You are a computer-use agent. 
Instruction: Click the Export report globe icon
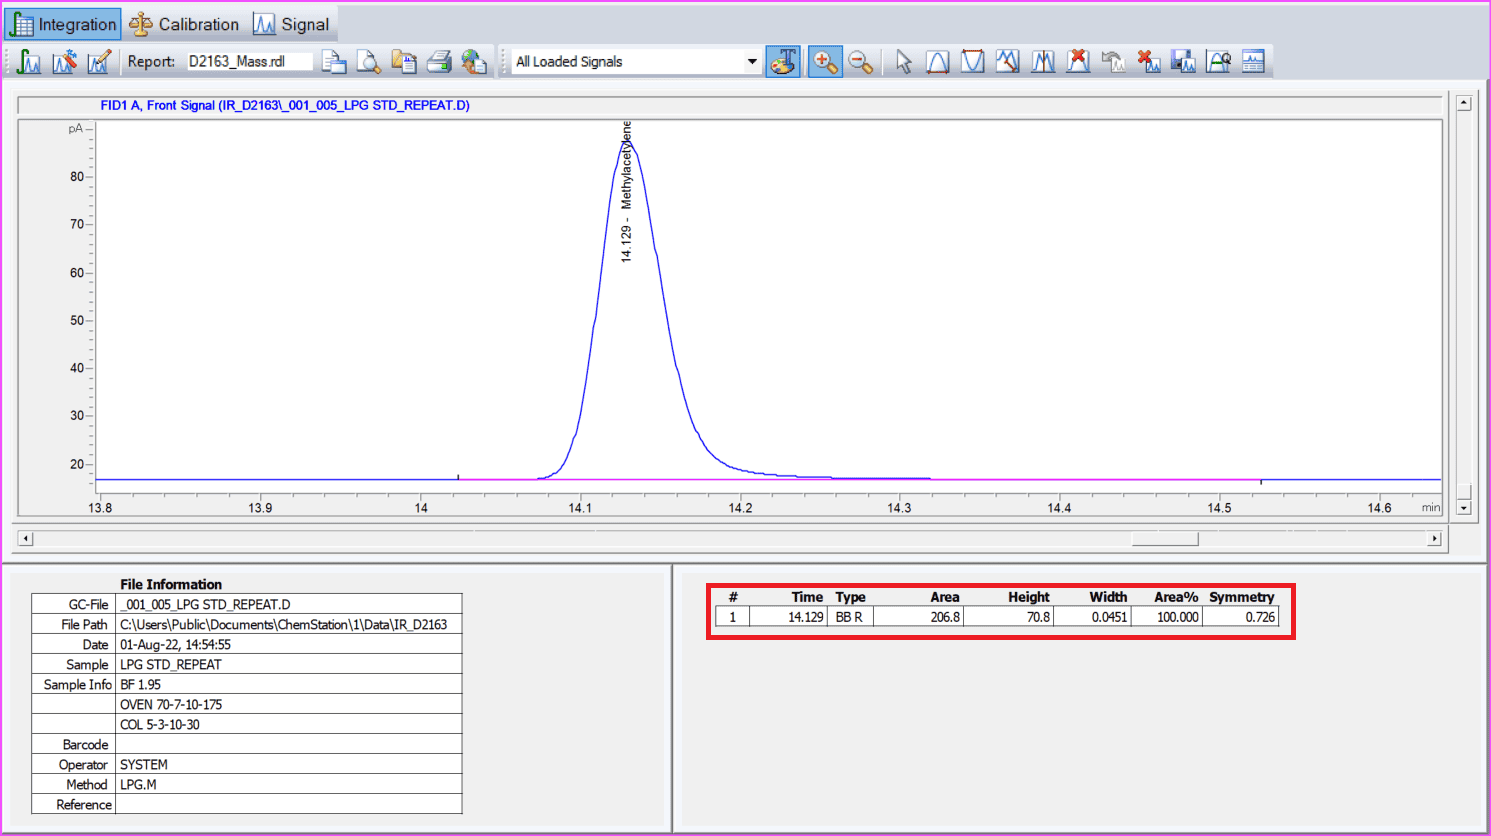[474, 61]
